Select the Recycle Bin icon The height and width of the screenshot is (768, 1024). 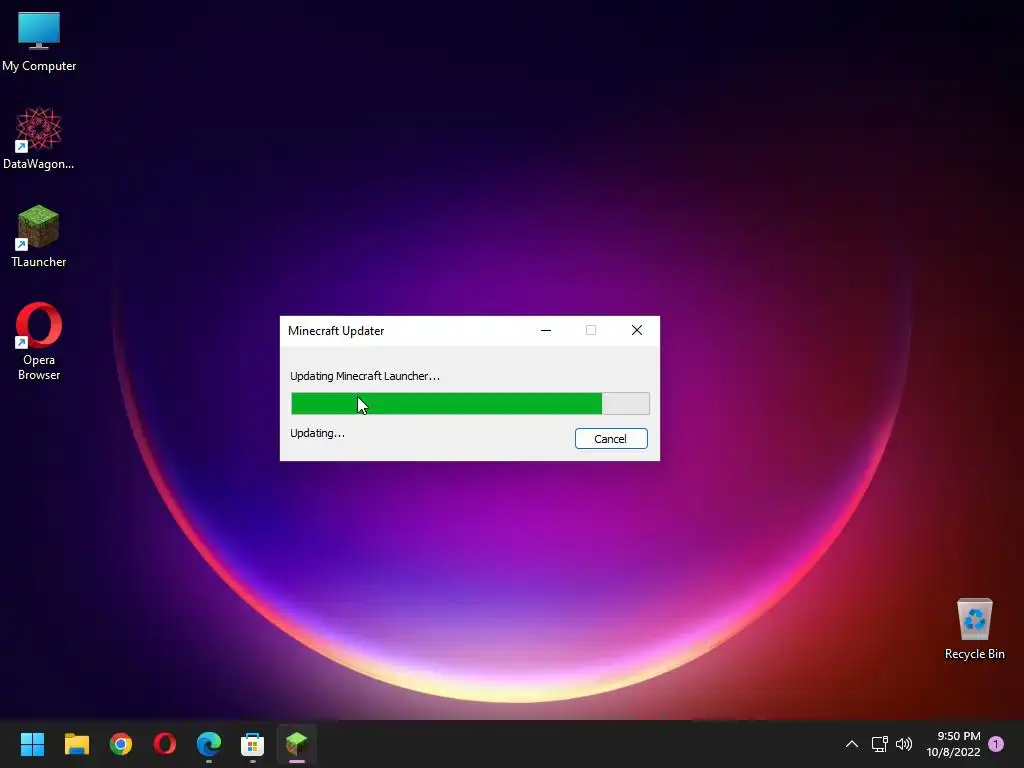click(974, 629)
